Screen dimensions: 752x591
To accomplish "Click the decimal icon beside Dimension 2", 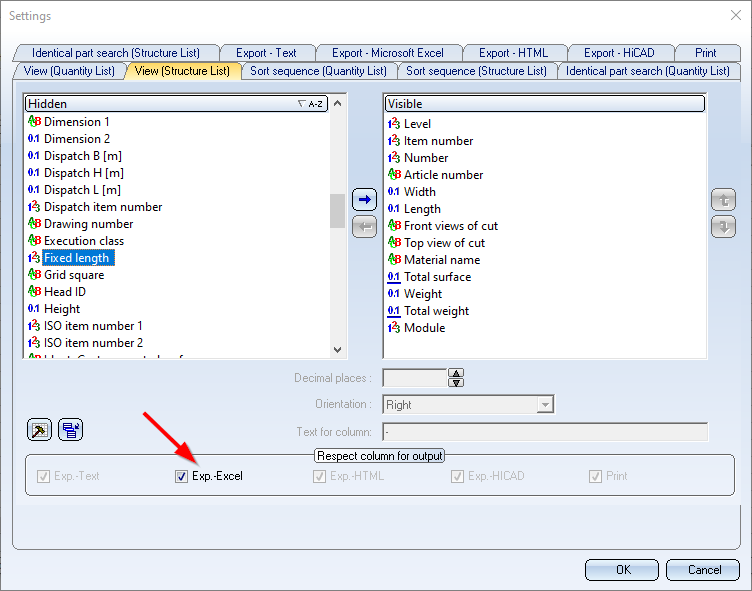I will click(x=34, y=139).
